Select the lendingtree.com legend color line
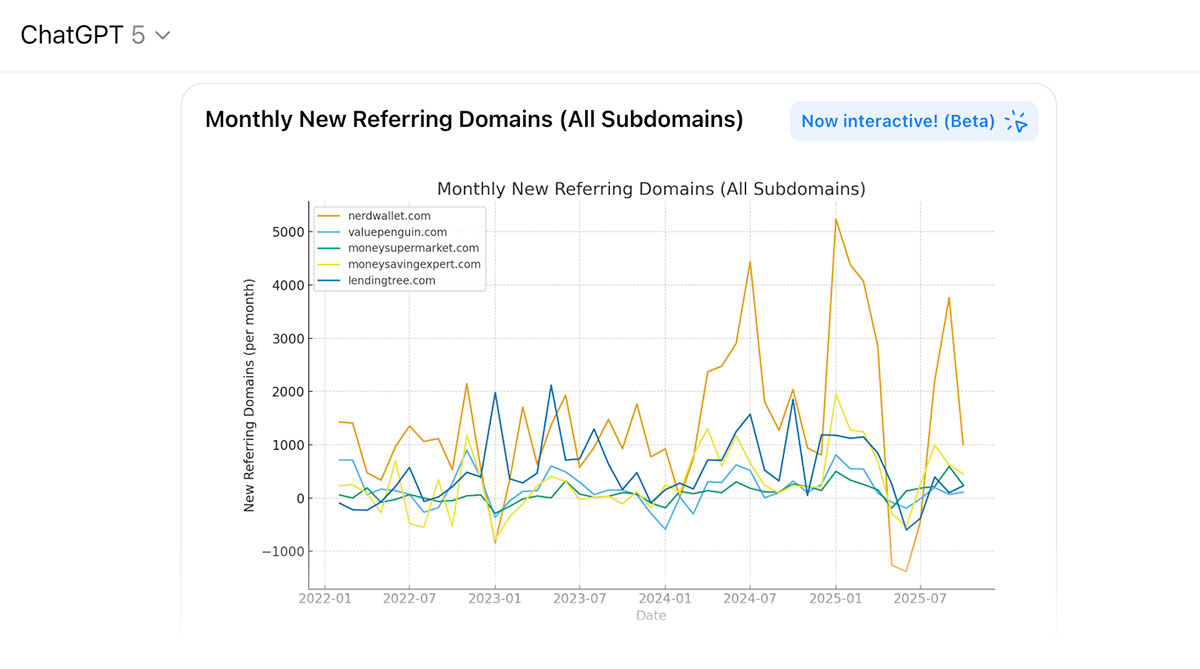 330,281
